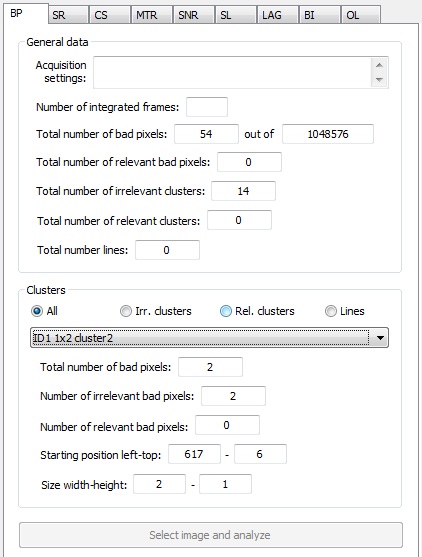Focus the Acquisition settings text area

click(232, 72)
